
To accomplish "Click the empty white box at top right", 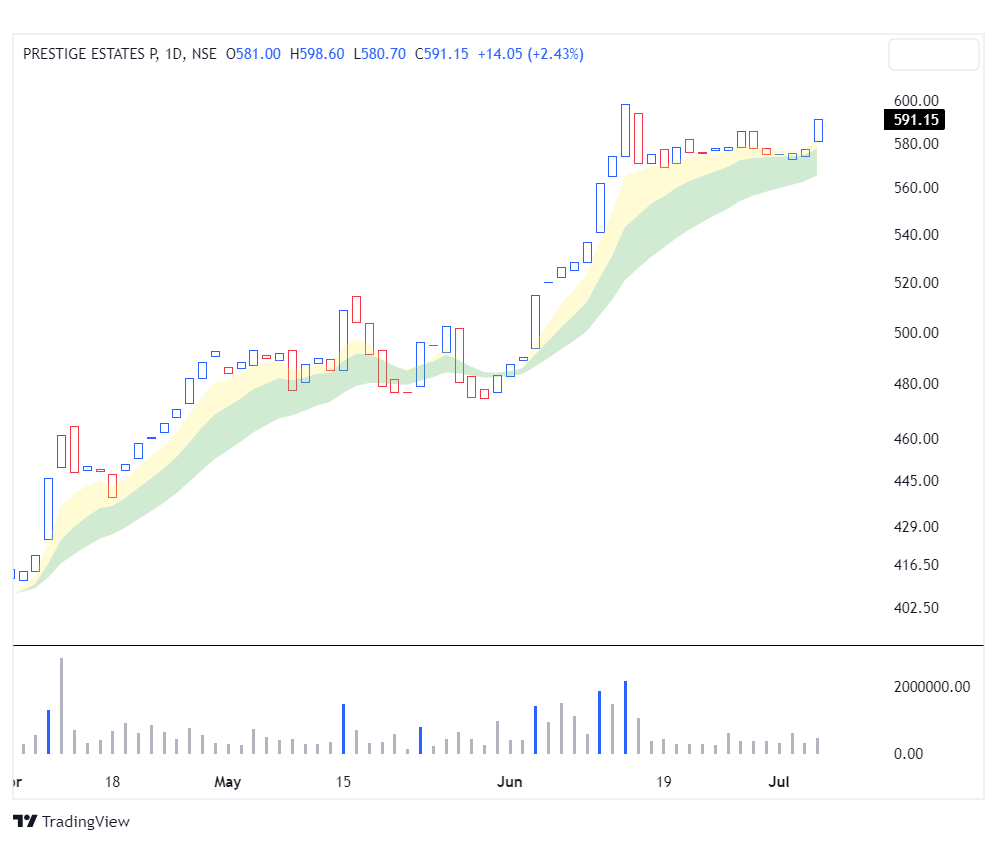I will pyautogui.click(x=933, y=54).
